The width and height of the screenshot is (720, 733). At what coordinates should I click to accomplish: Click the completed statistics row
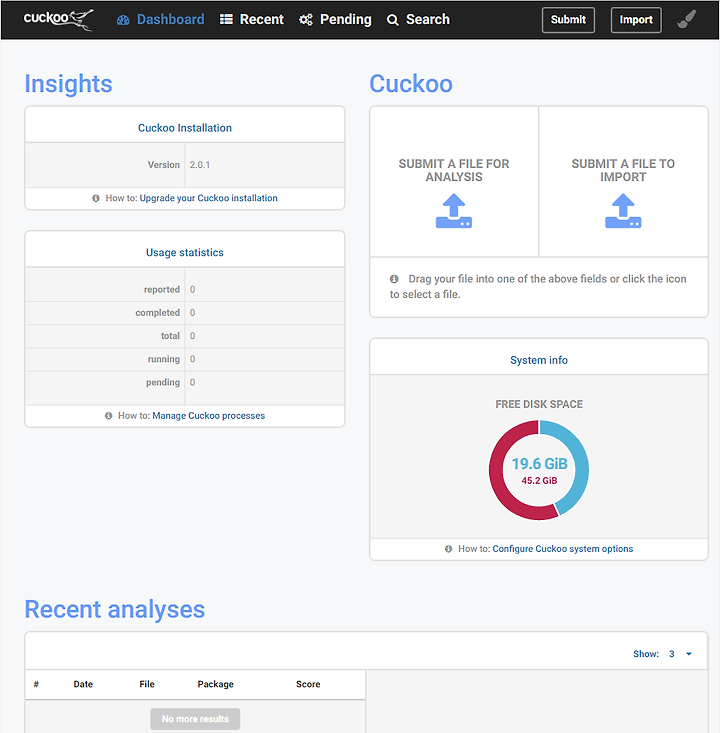(185, 313)
